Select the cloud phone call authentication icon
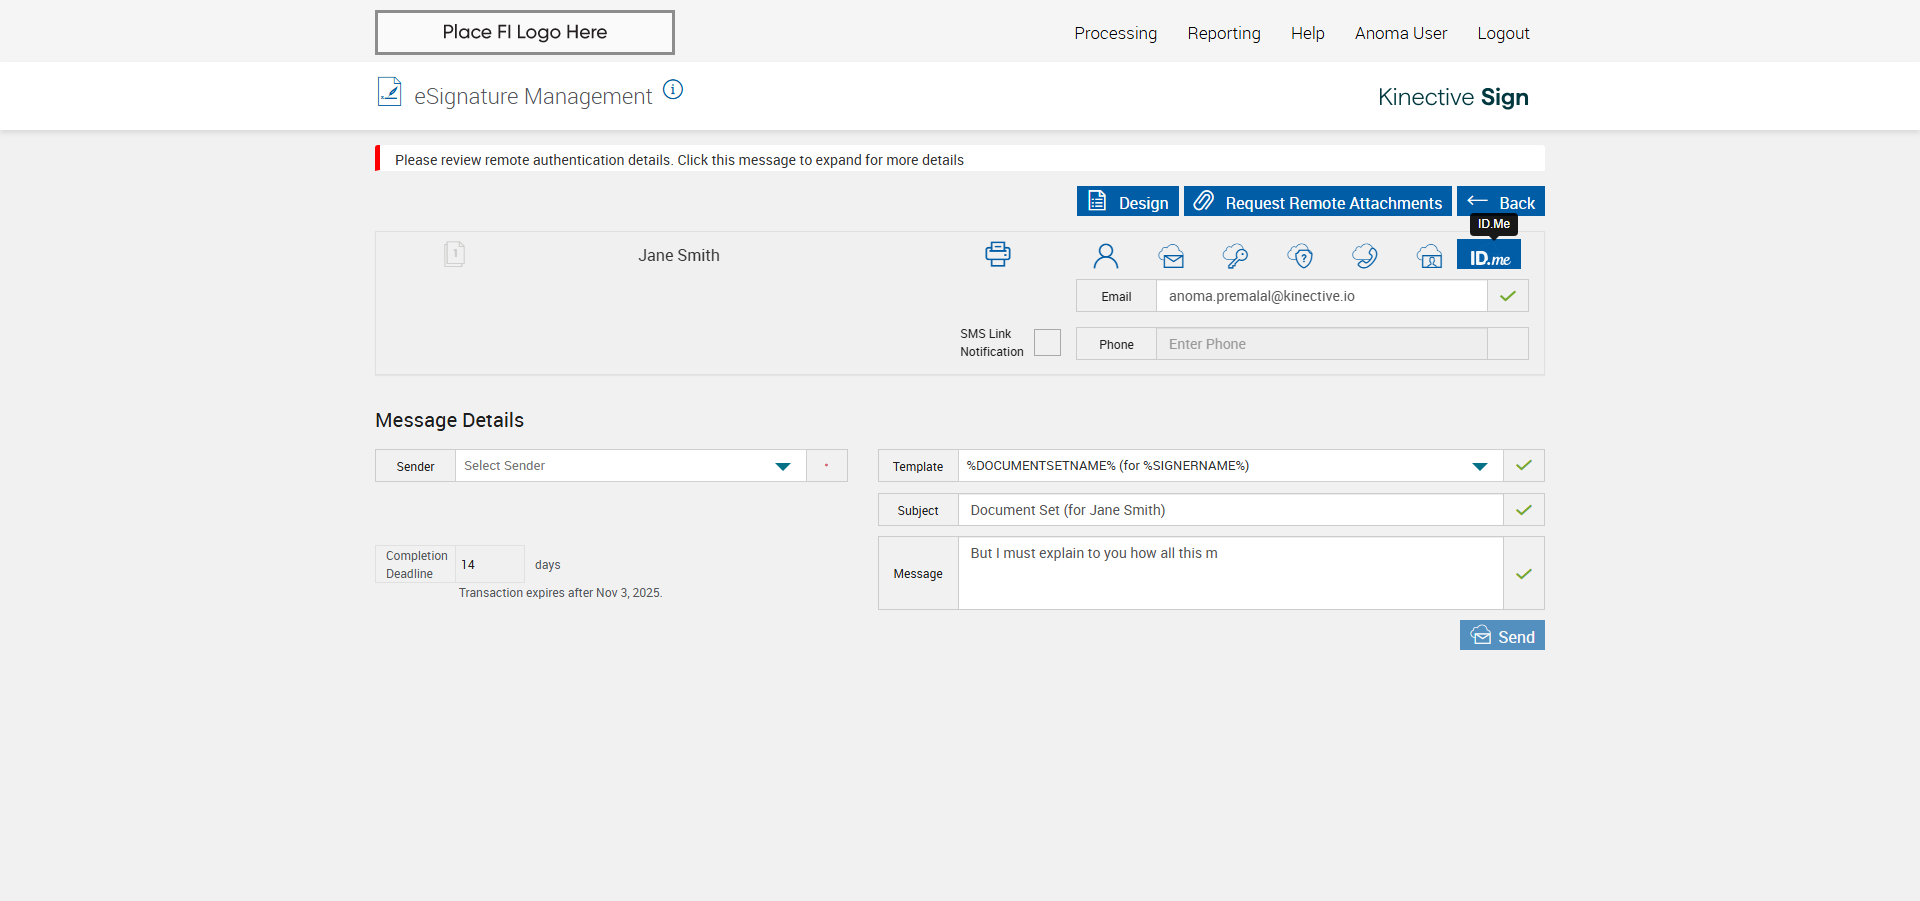Viewport: 1920px width, 901px height. [x=1364, y=256]
